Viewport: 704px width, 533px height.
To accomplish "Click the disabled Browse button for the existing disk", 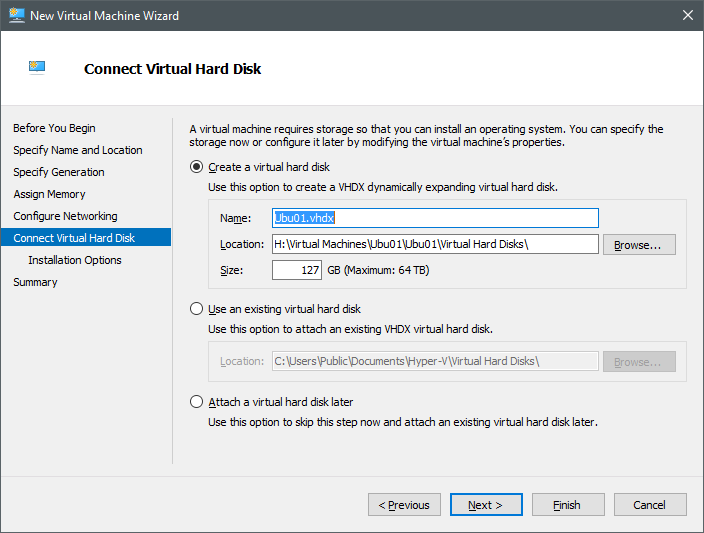I will coord(639,361).
